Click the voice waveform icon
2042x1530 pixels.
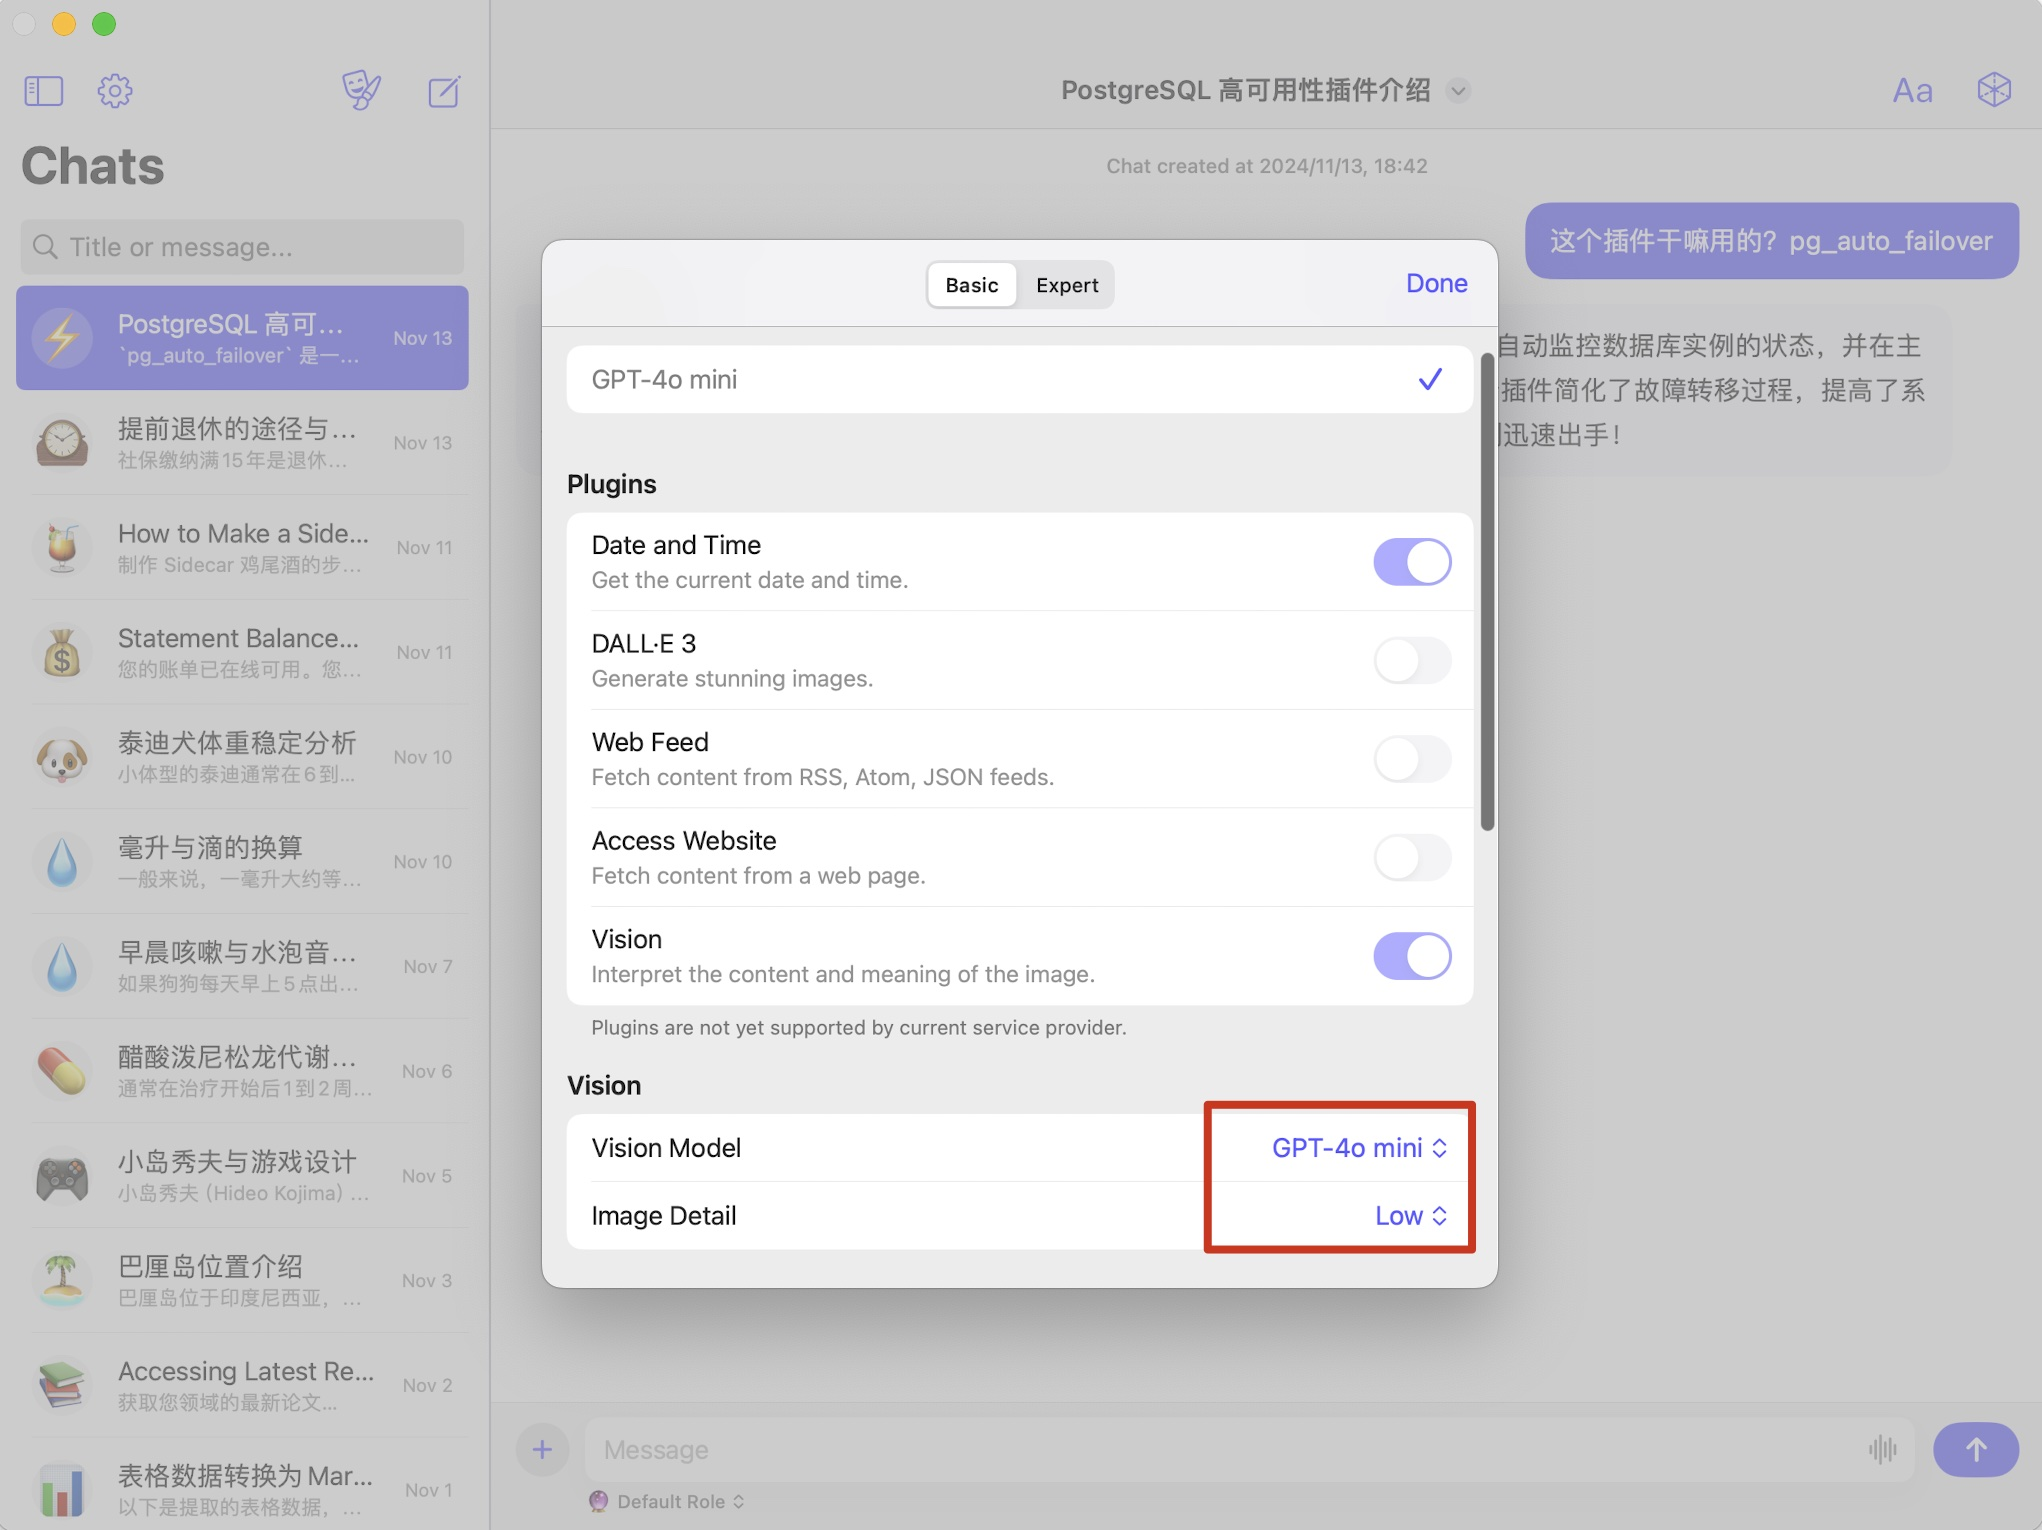[x=1882, y=1449]
